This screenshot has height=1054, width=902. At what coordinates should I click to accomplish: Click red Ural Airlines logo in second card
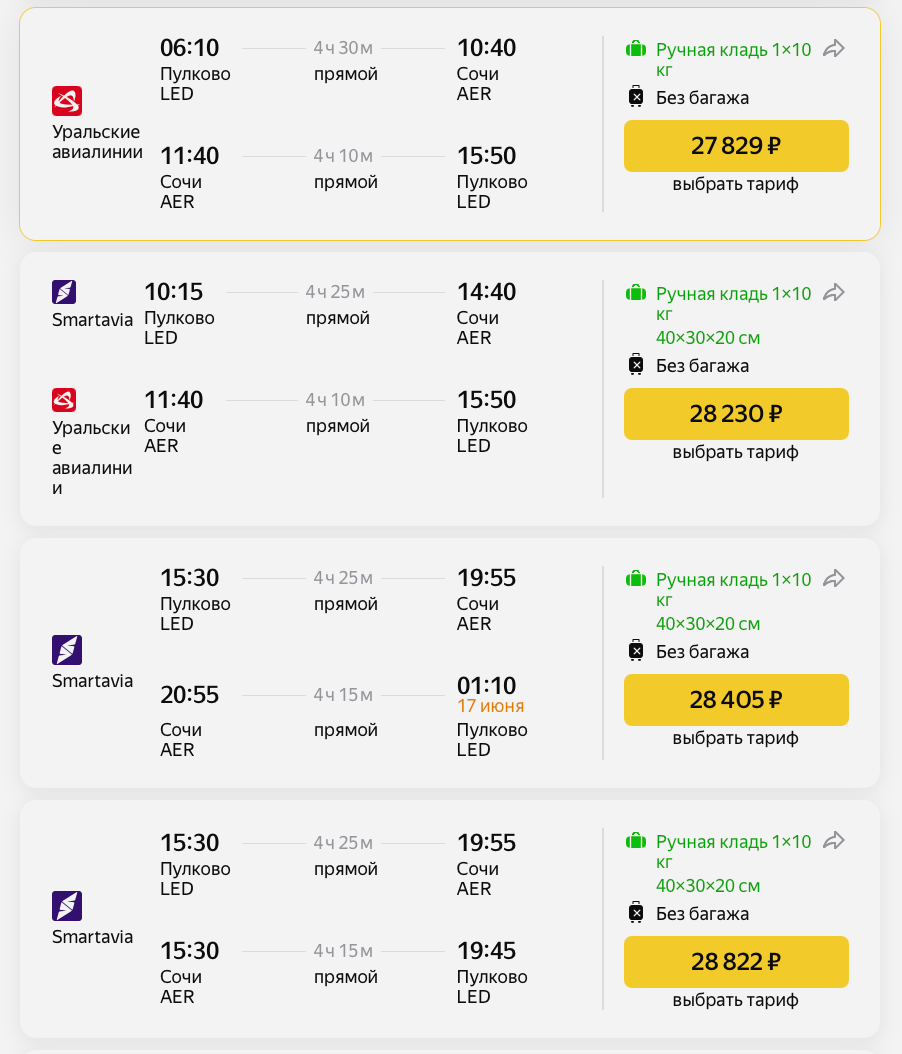coord(64,400)
